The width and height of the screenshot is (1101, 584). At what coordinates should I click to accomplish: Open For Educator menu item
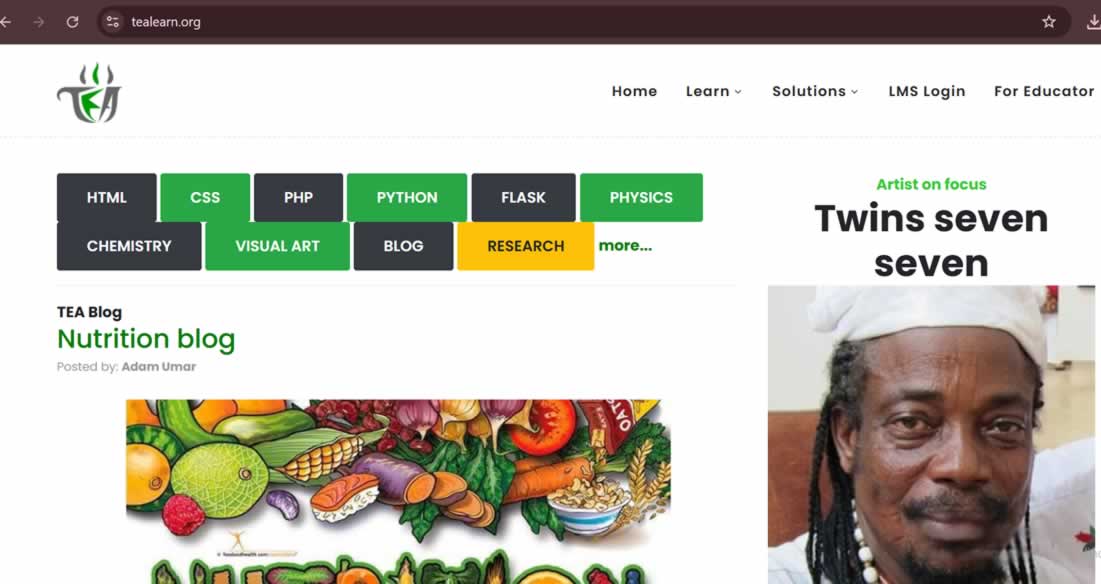[x=1044, y=91]
